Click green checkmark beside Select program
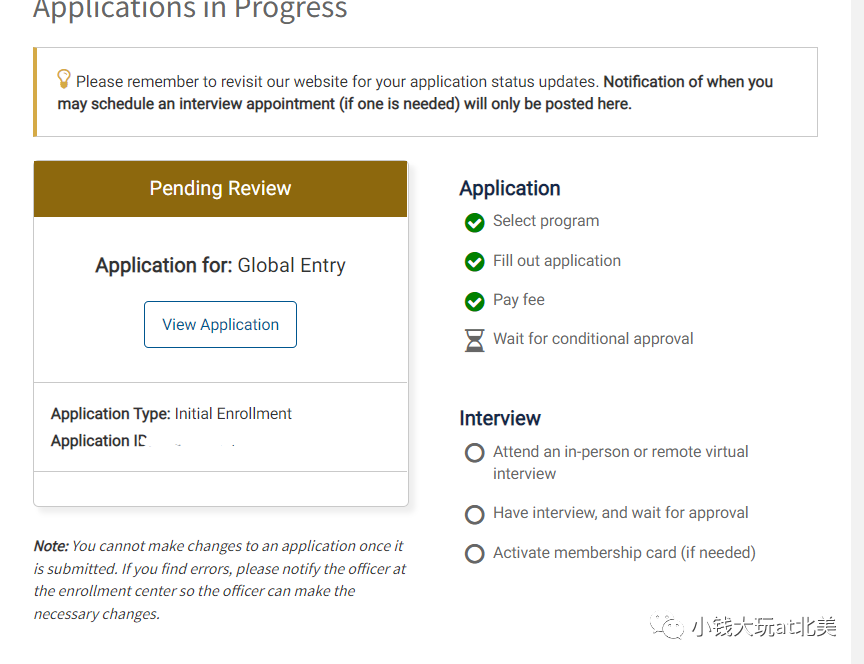Viewport: 864px width, 664px height. pos(474,223)
